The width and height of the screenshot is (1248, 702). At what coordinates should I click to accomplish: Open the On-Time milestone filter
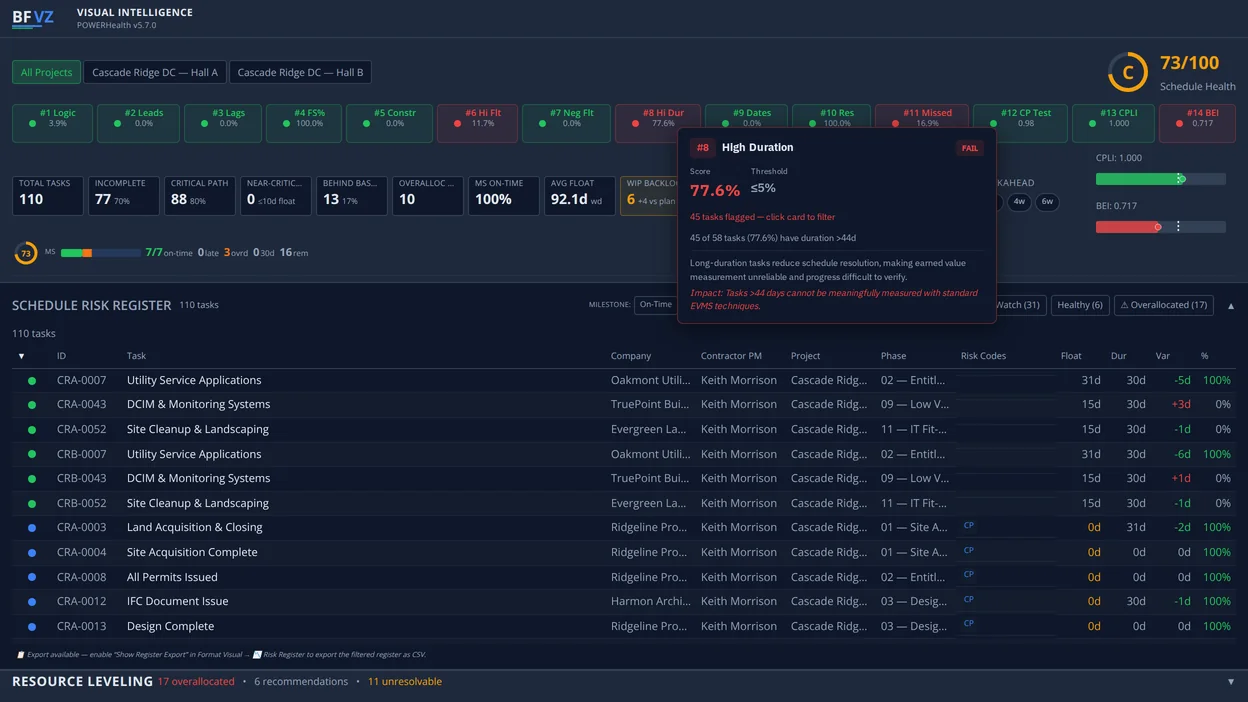pyautogui.click(x=656, y=305)
